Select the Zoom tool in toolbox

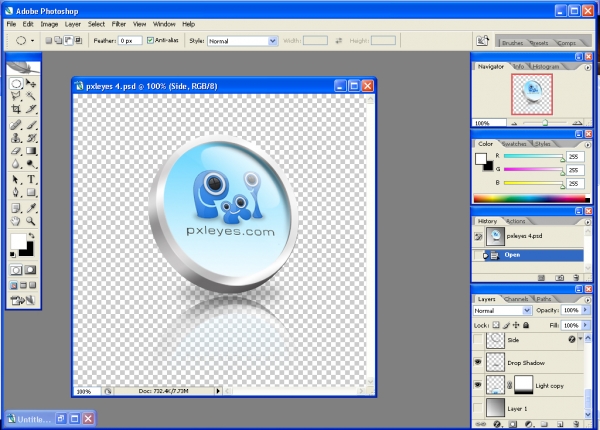31,221
